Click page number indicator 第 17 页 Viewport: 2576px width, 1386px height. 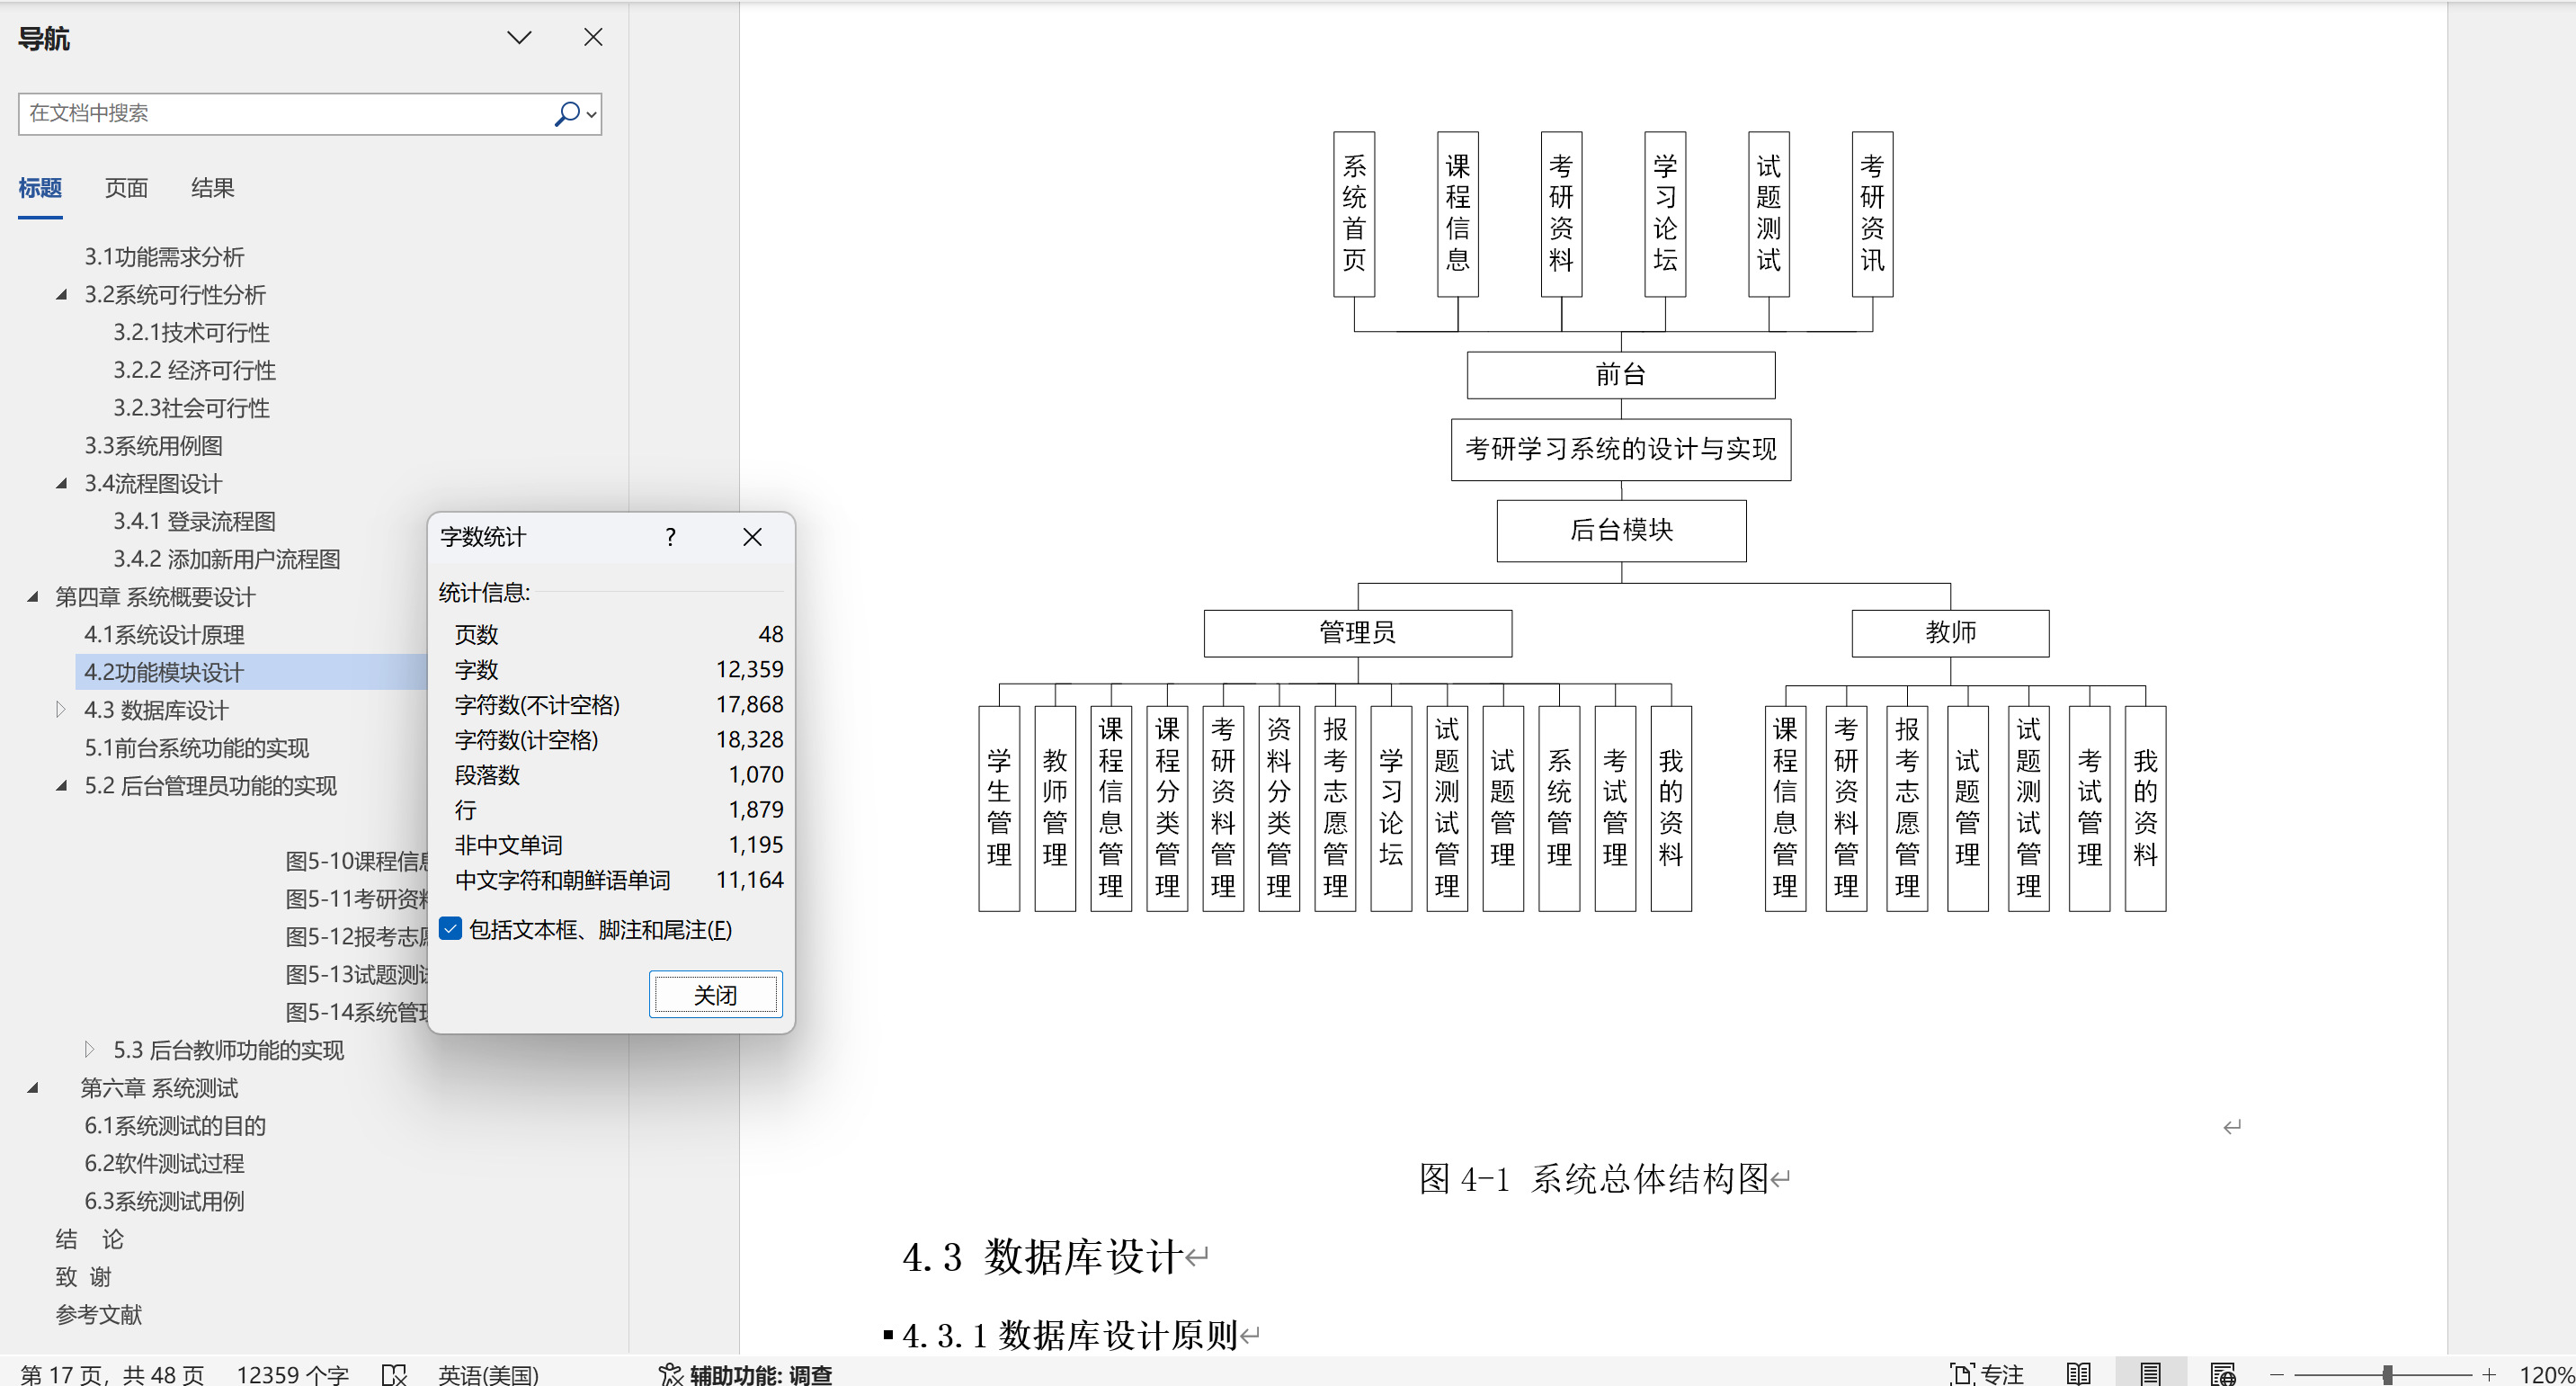pyautogui.click(x=112, y=1375)
